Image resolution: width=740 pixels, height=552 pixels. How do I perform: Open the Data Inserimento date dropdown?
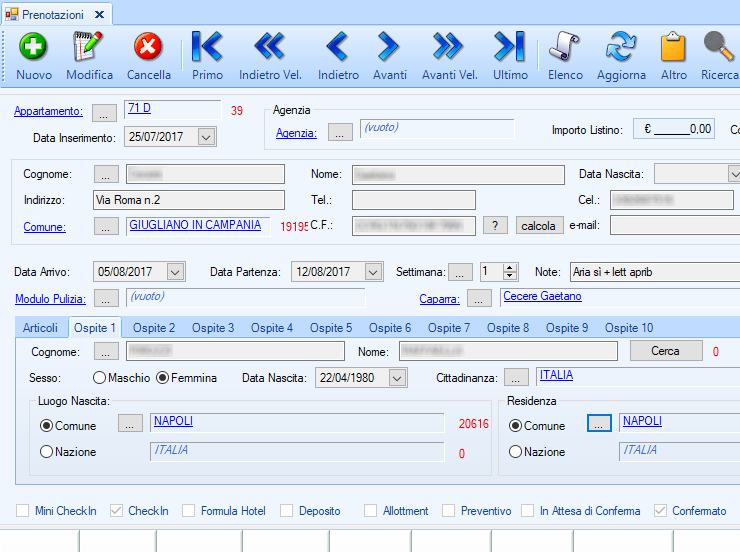[x=206, y=138]
